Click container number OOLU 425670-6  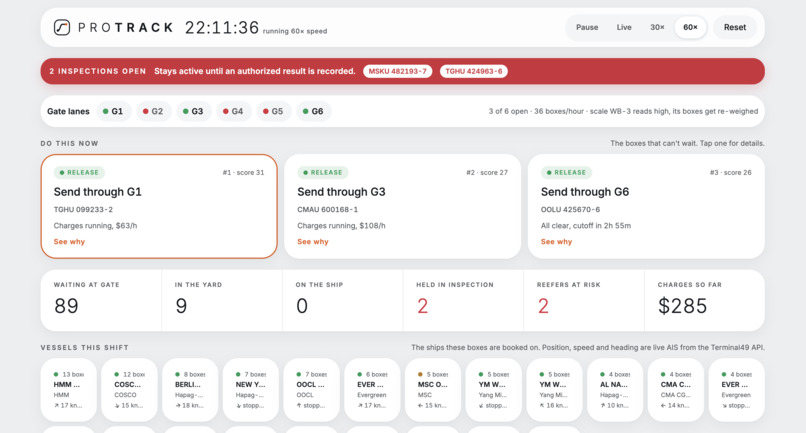coord(571,209)
